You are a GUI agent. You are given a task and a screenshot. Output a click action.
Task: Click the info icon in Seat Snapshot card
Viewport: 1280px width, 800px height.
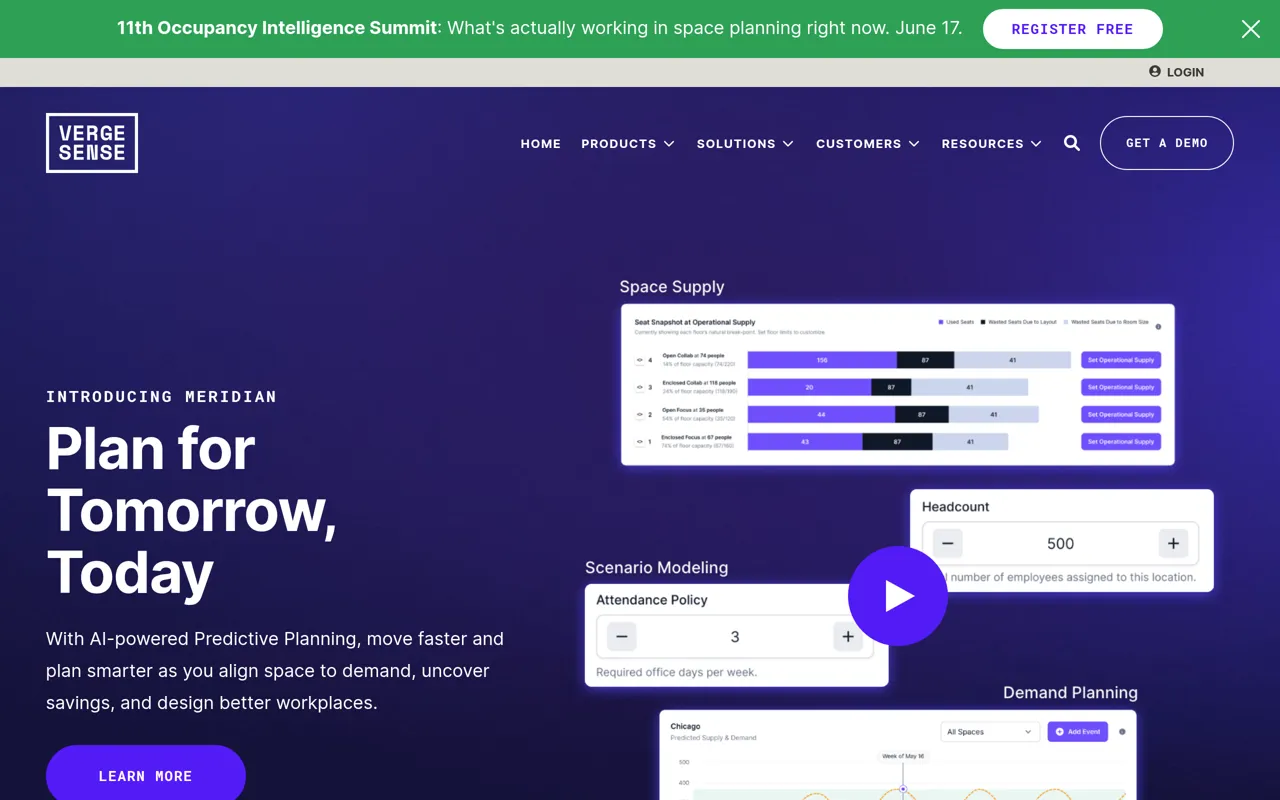1158,326
